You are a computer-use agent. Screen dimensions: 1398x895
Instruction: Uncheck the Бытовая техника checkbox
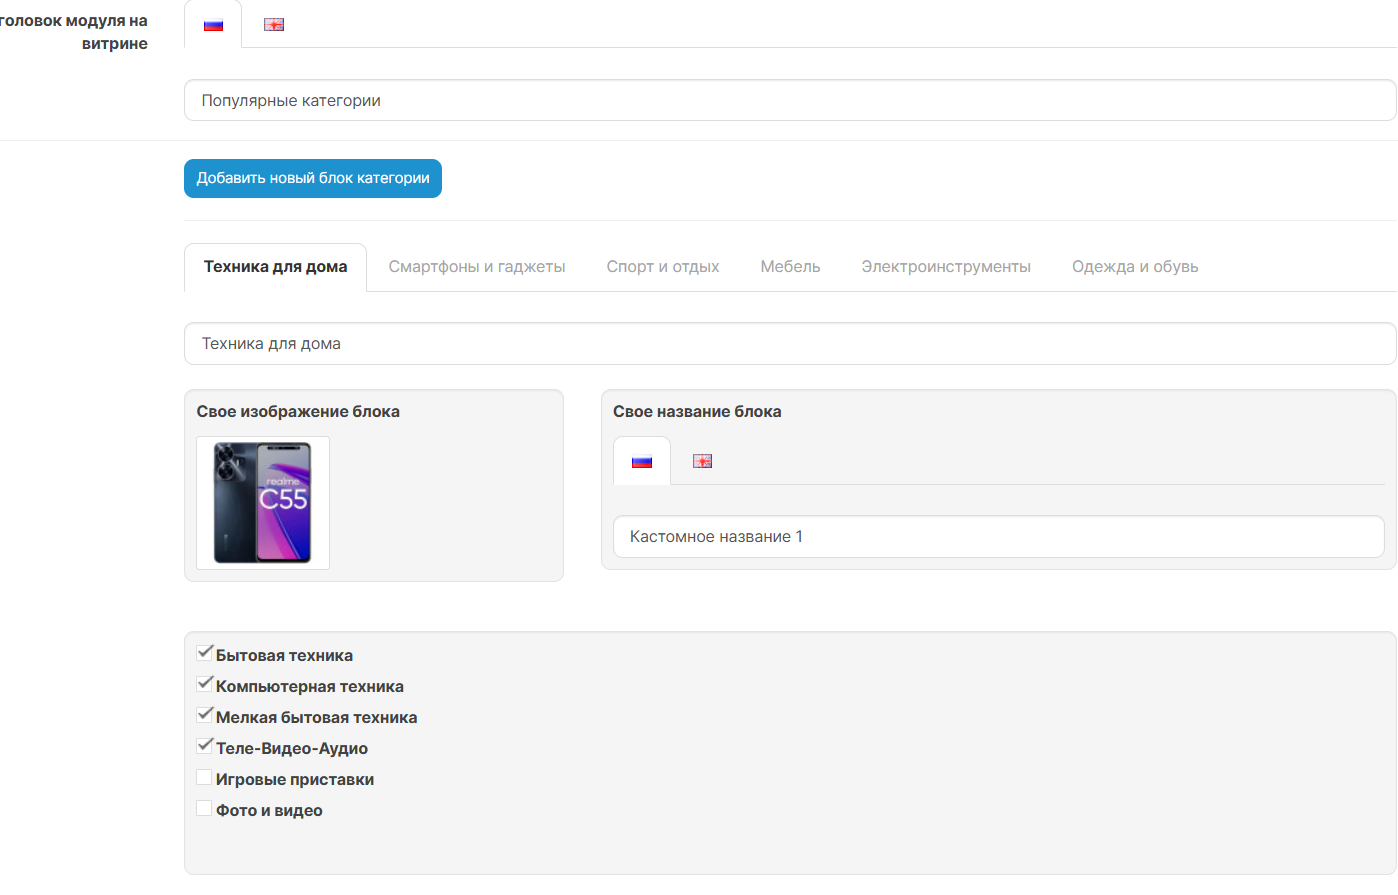[x=205, y=654]
